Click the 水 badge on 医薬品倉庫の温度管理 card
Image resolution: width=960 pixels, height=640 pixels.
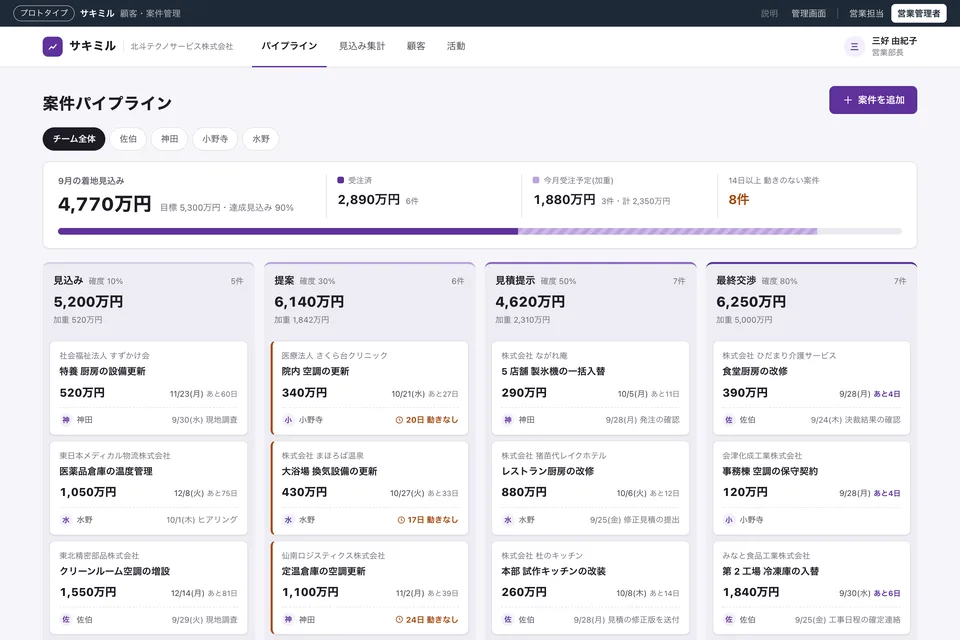[66, 520]
